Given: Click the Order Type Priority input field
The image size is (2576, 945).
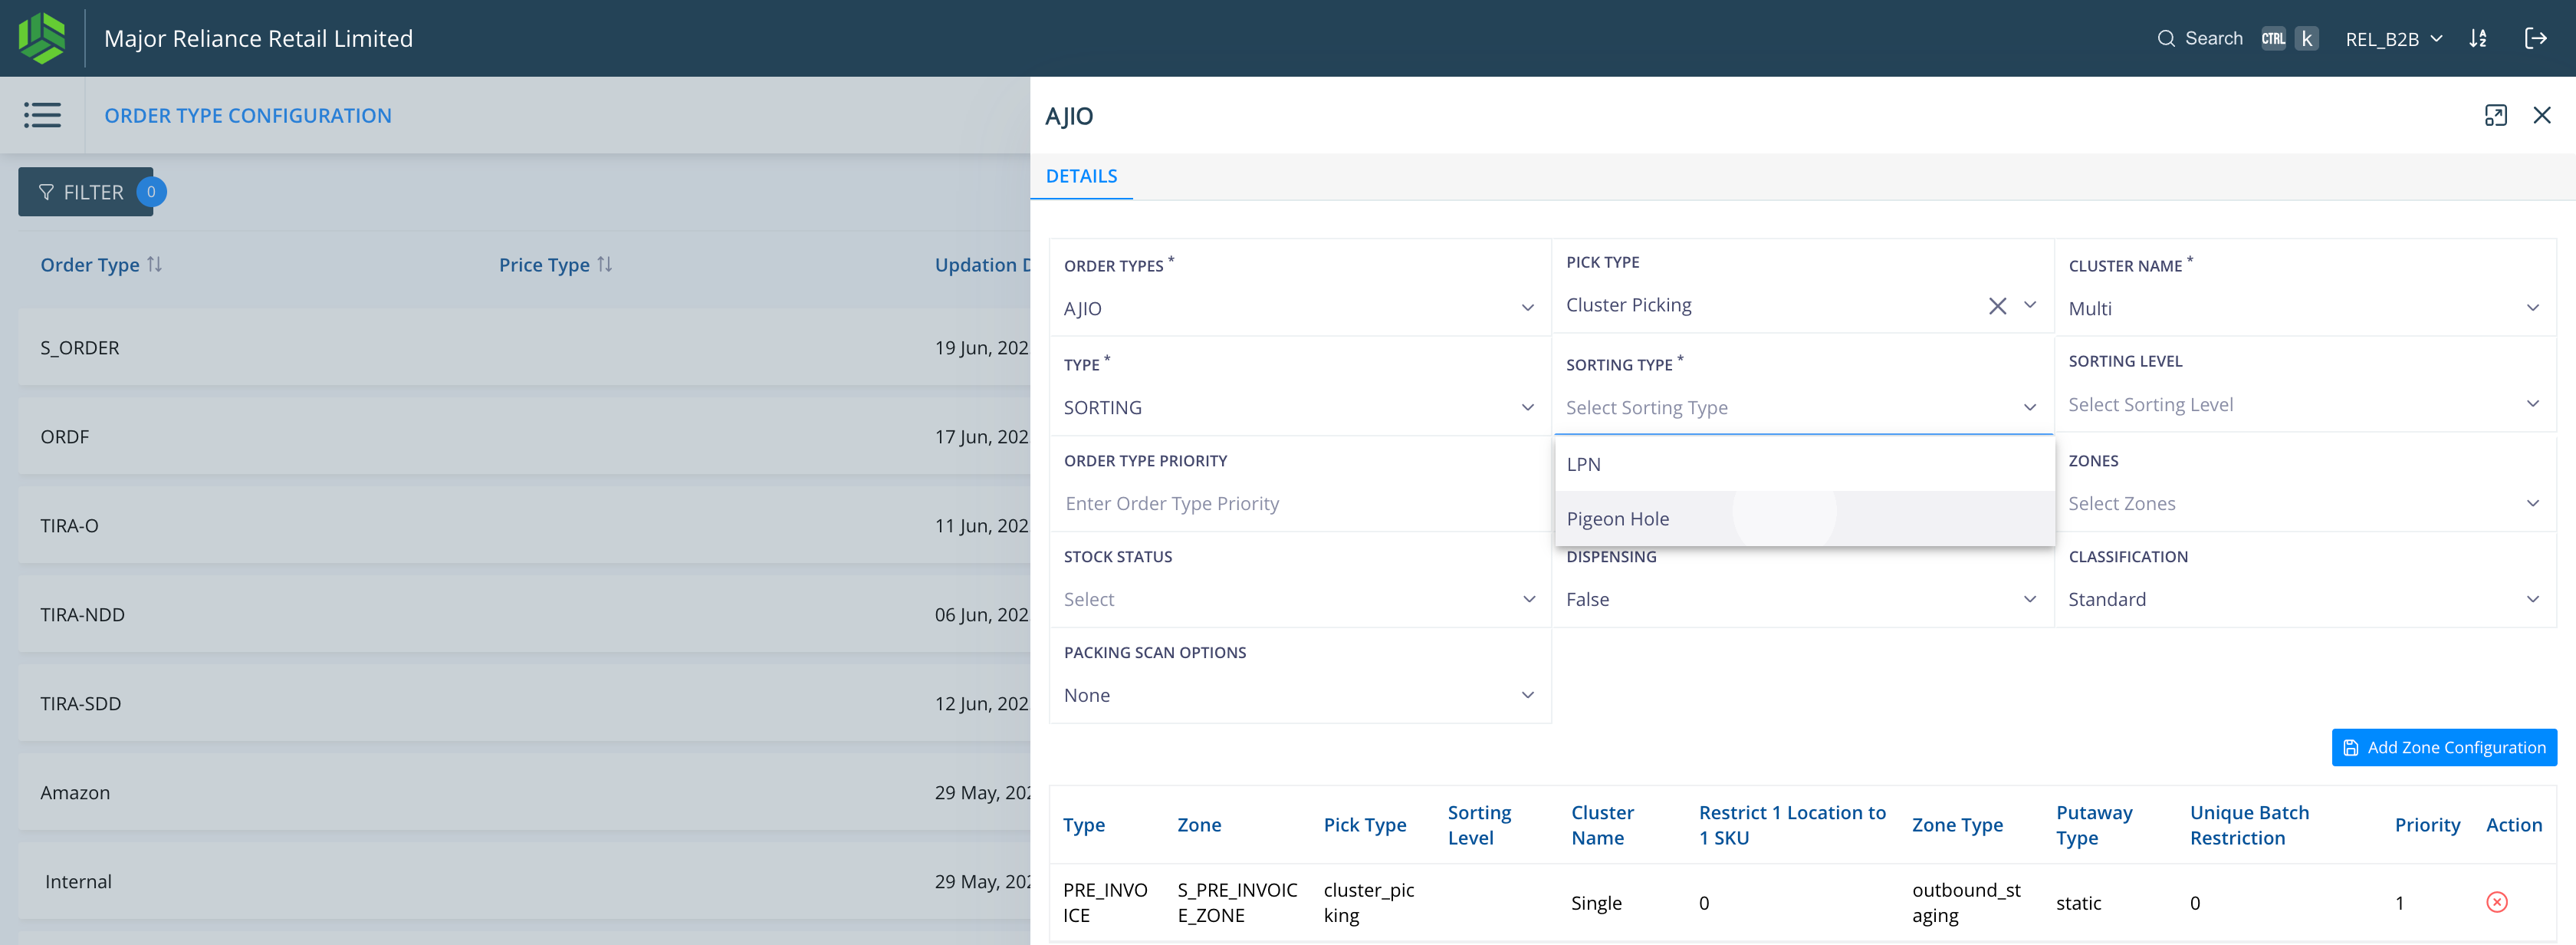Looking at the screenshot, I should (x=1299, y=503).
